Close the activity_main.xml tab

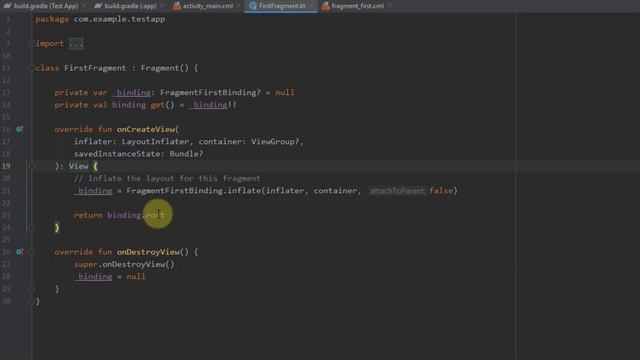point(238,6)
